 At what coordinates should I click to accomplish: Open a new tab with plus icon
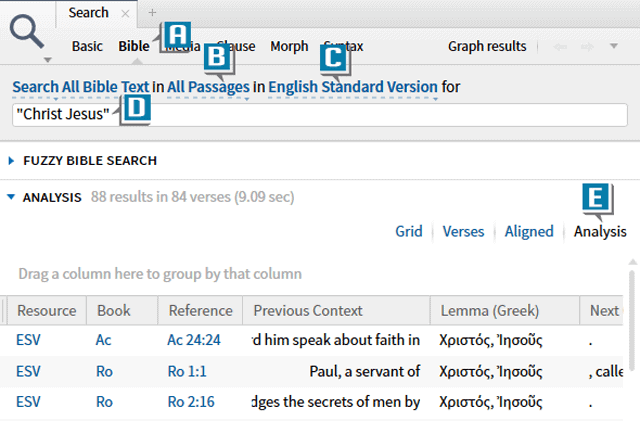152,13
